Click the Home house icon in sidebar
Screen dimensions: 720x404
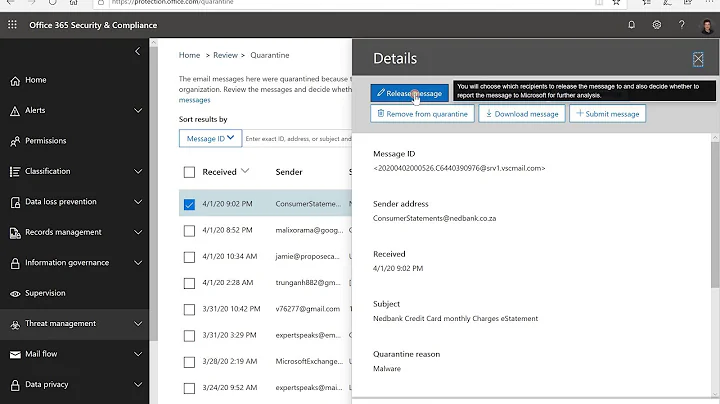[x=15, y=81]
